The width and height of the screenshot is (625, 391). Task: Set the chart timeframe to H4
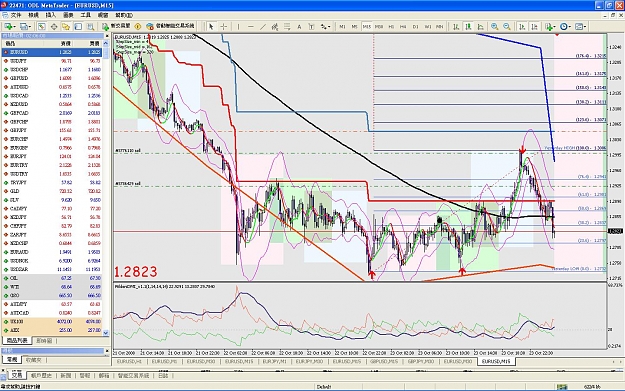(x=403, y=27)
